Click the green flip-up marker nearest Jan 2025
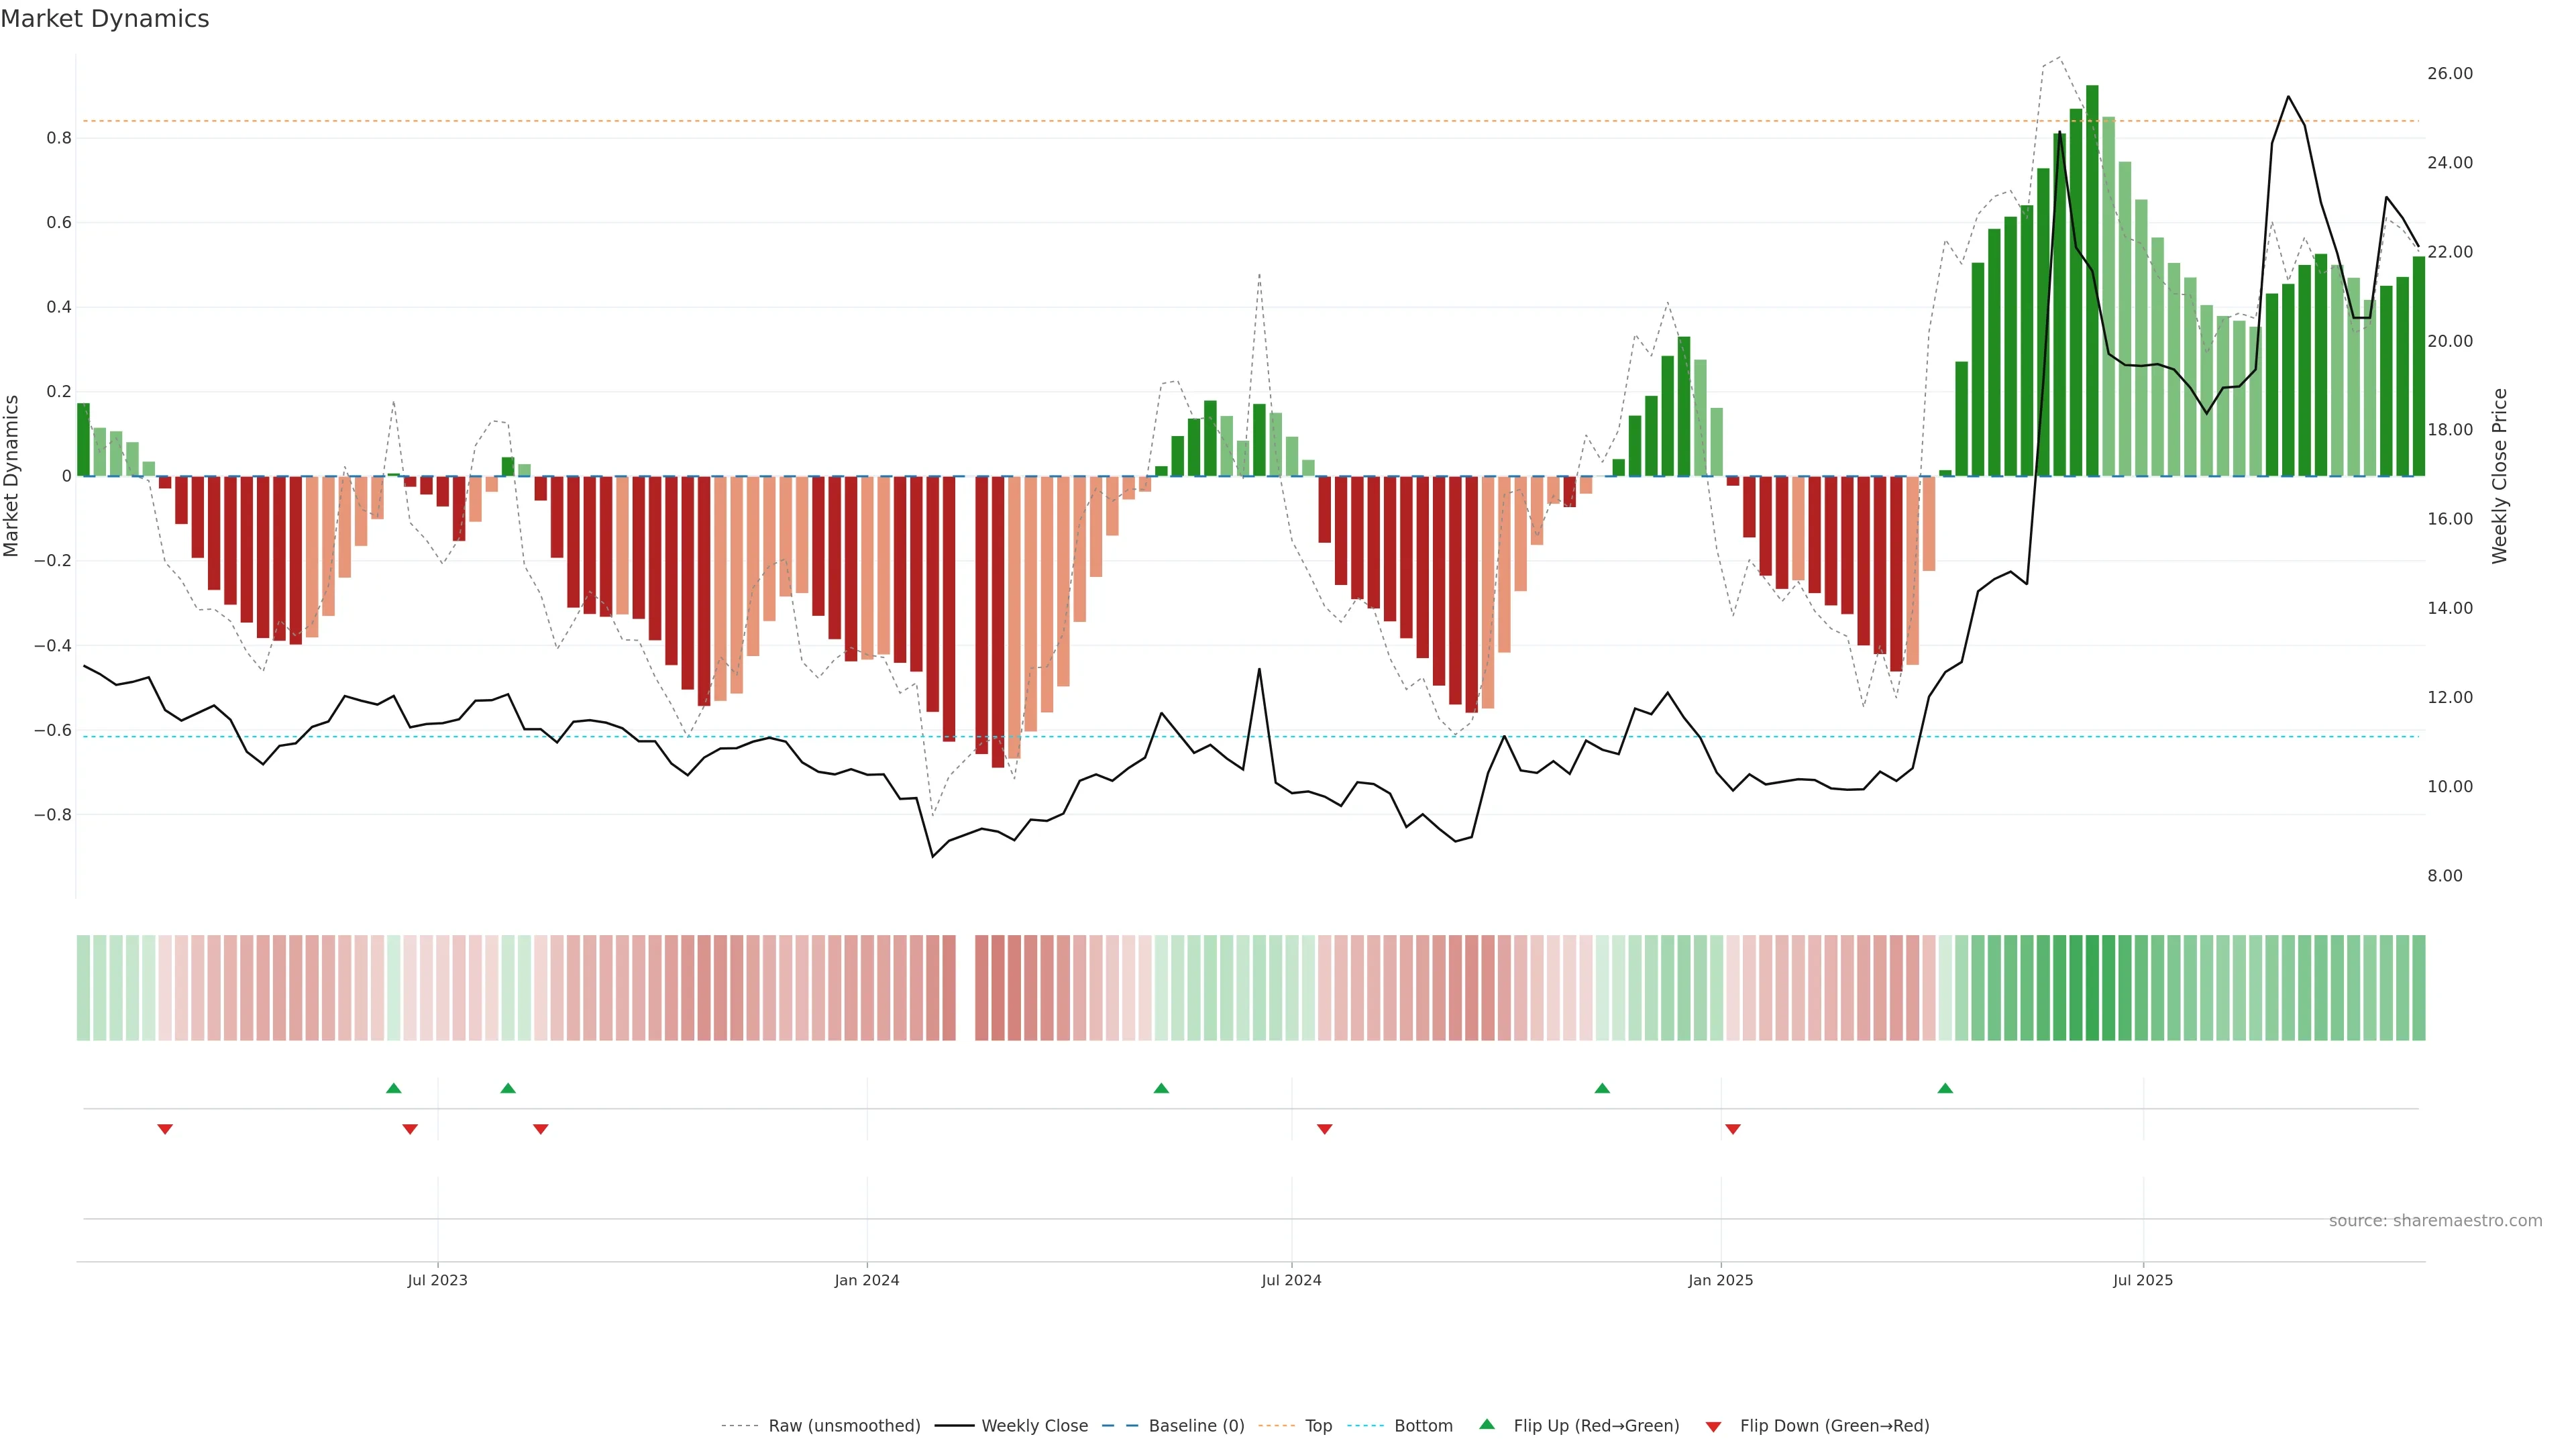Image resolution: width=2576 pixels, height=1449 pixels. click(x=1602, y=1088)
